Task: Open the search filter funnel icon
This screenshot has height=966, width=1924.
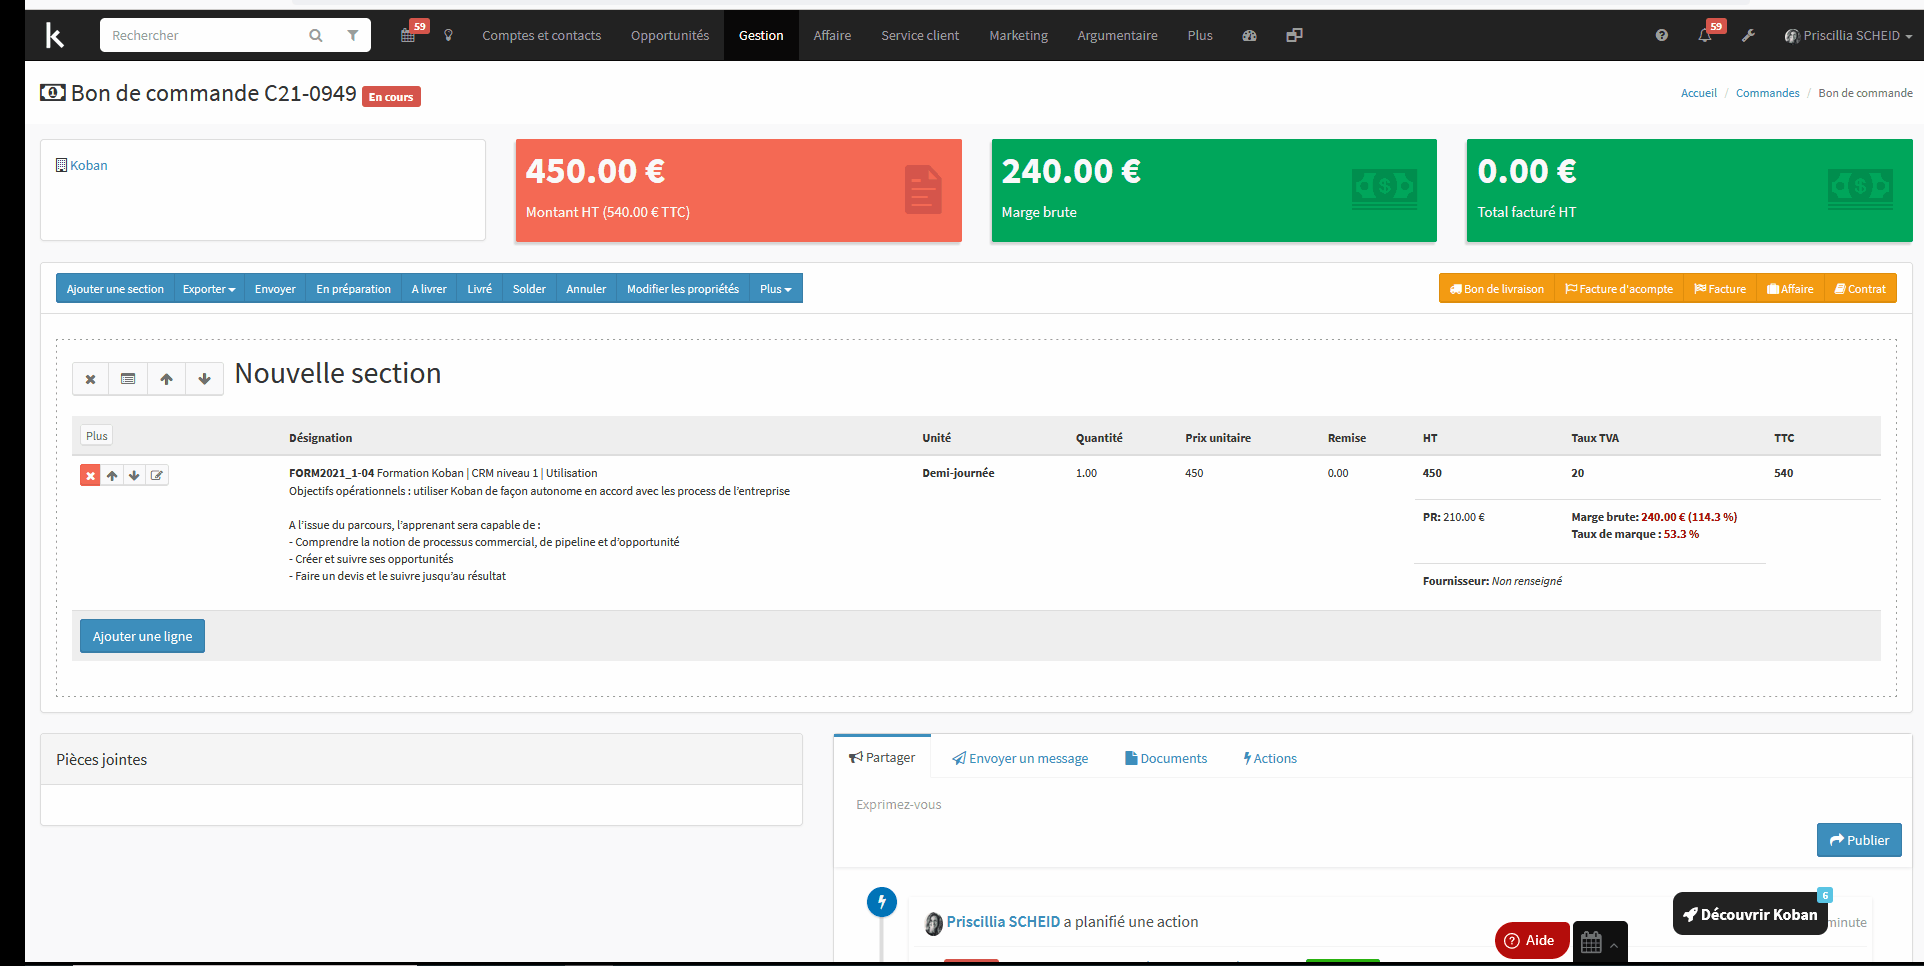Action: 353,35
